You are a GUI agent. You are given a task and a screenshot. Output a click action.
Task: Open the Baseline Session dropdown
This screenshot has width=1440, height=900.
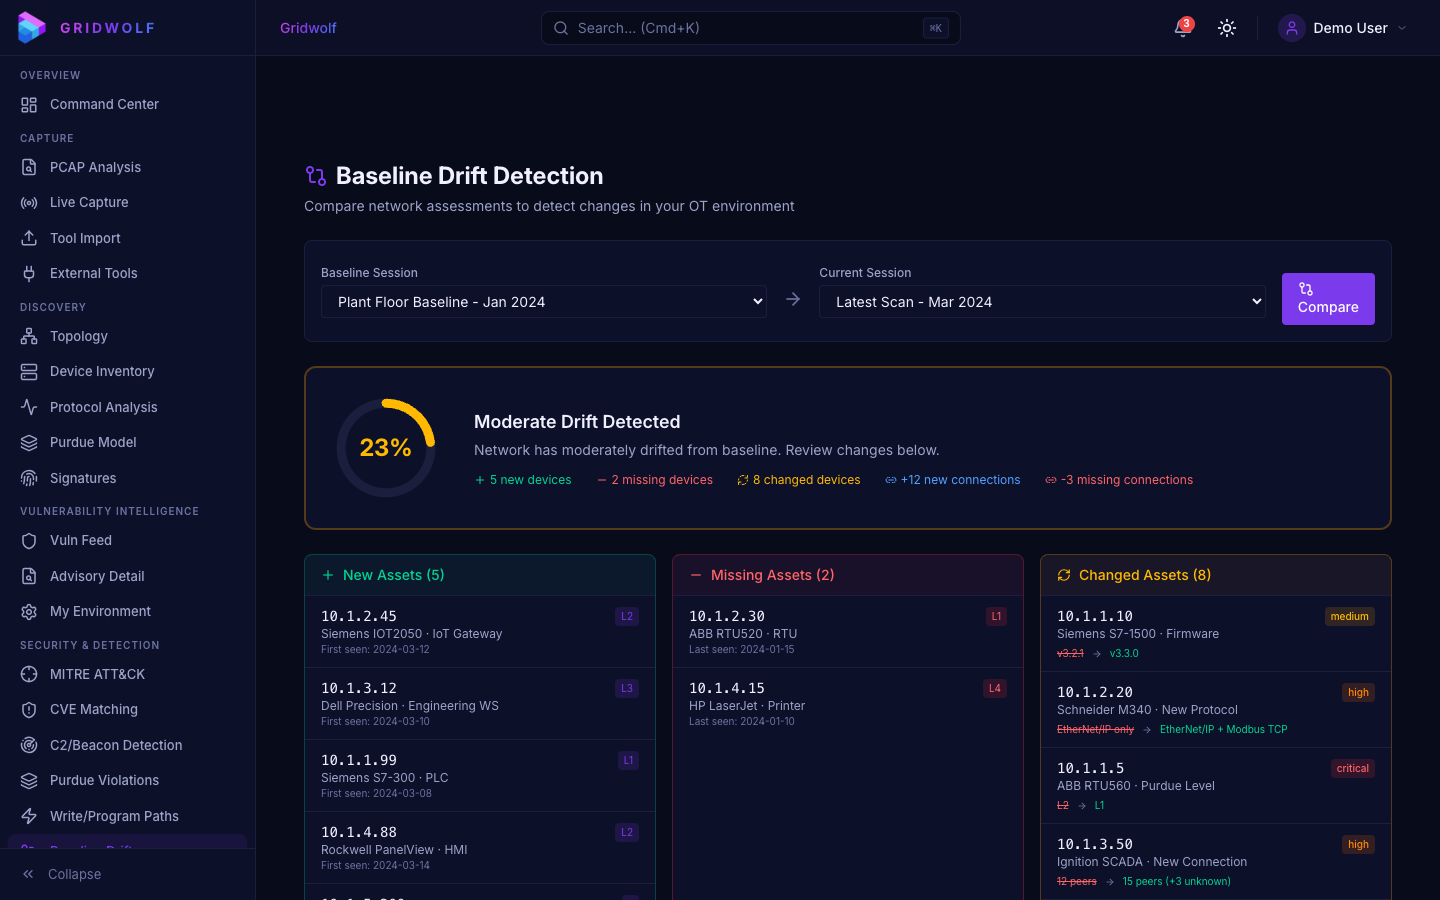pos(544,302)
